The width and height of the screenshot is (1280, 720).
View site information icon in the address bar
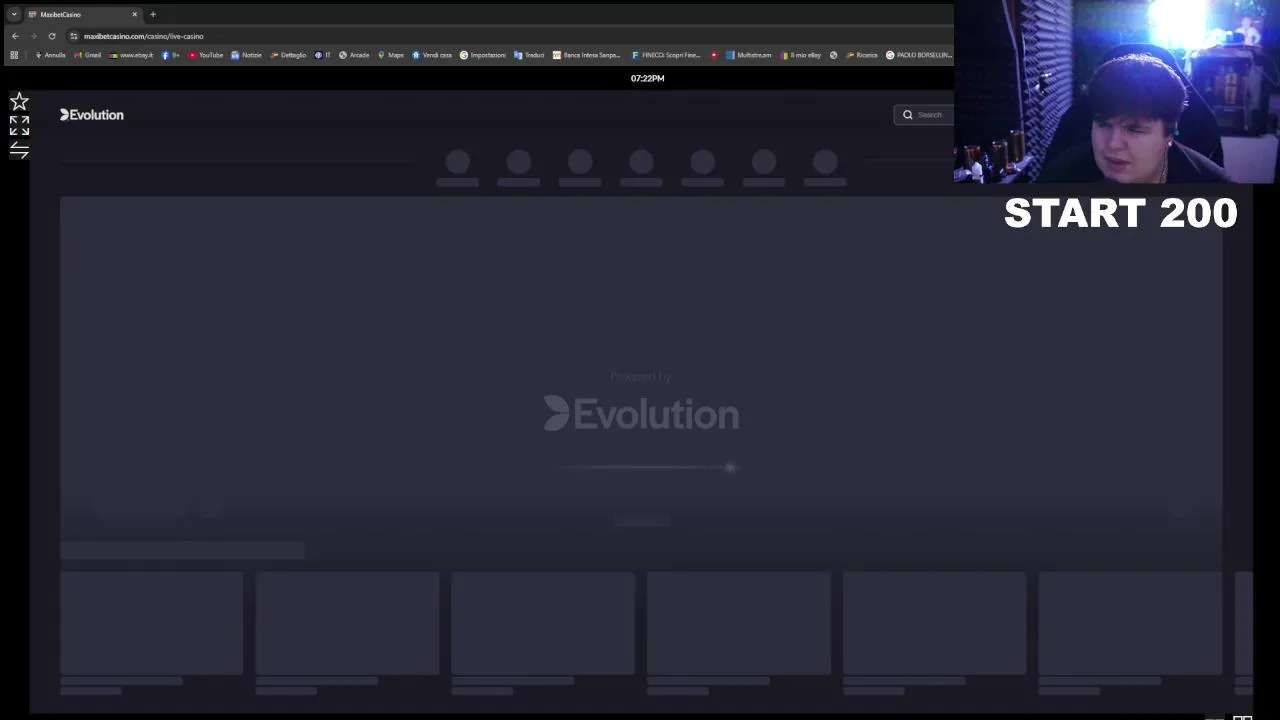[x=74, y=36]
